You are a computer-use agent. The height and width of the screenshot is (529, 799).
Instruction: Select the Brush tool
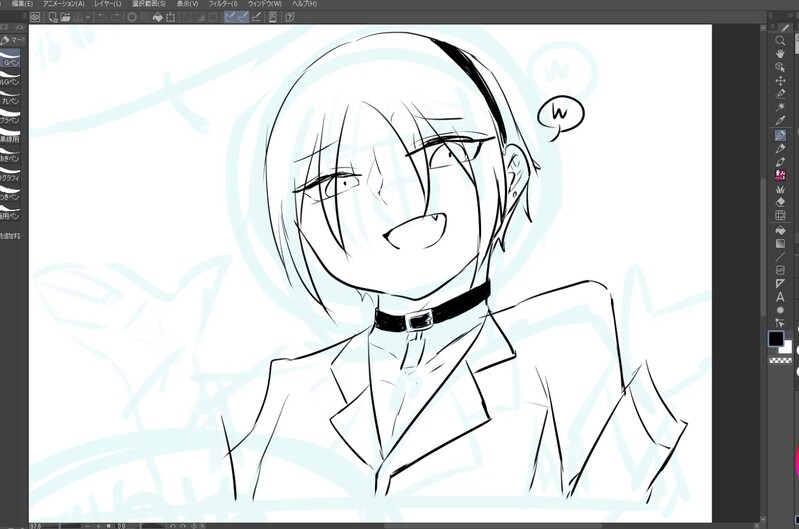point(780,162)
